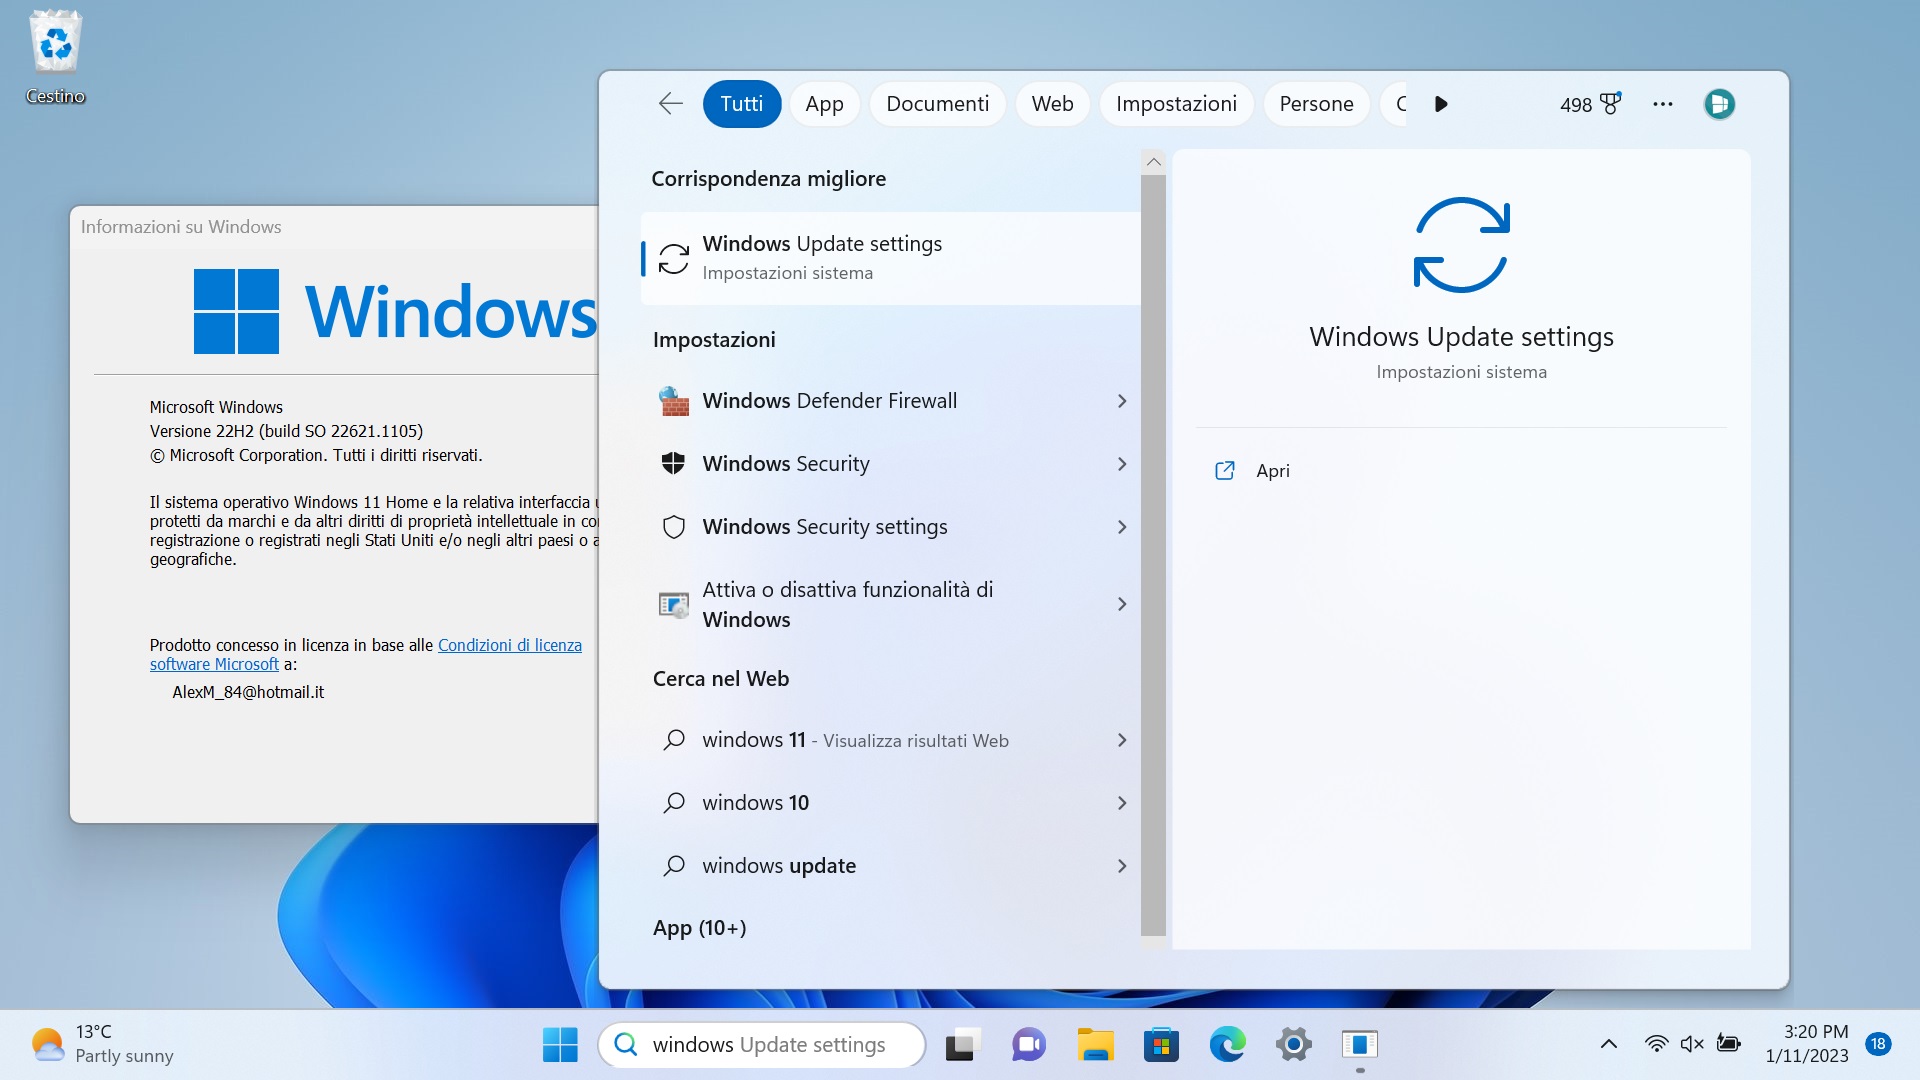Expand Windows Defender Firewall result chevron

pyautogui.click(x=1121, y=401)
